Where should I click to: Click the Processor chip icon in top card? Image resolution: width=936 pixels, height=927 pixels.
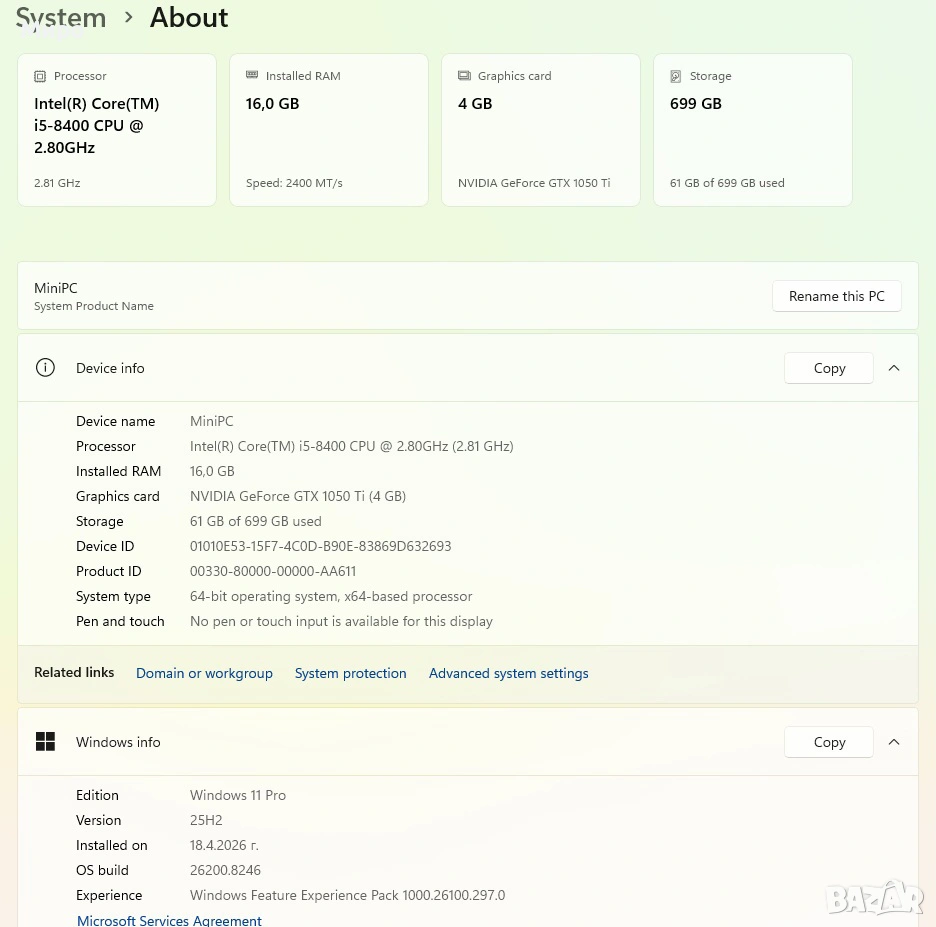tap(40, 76)
